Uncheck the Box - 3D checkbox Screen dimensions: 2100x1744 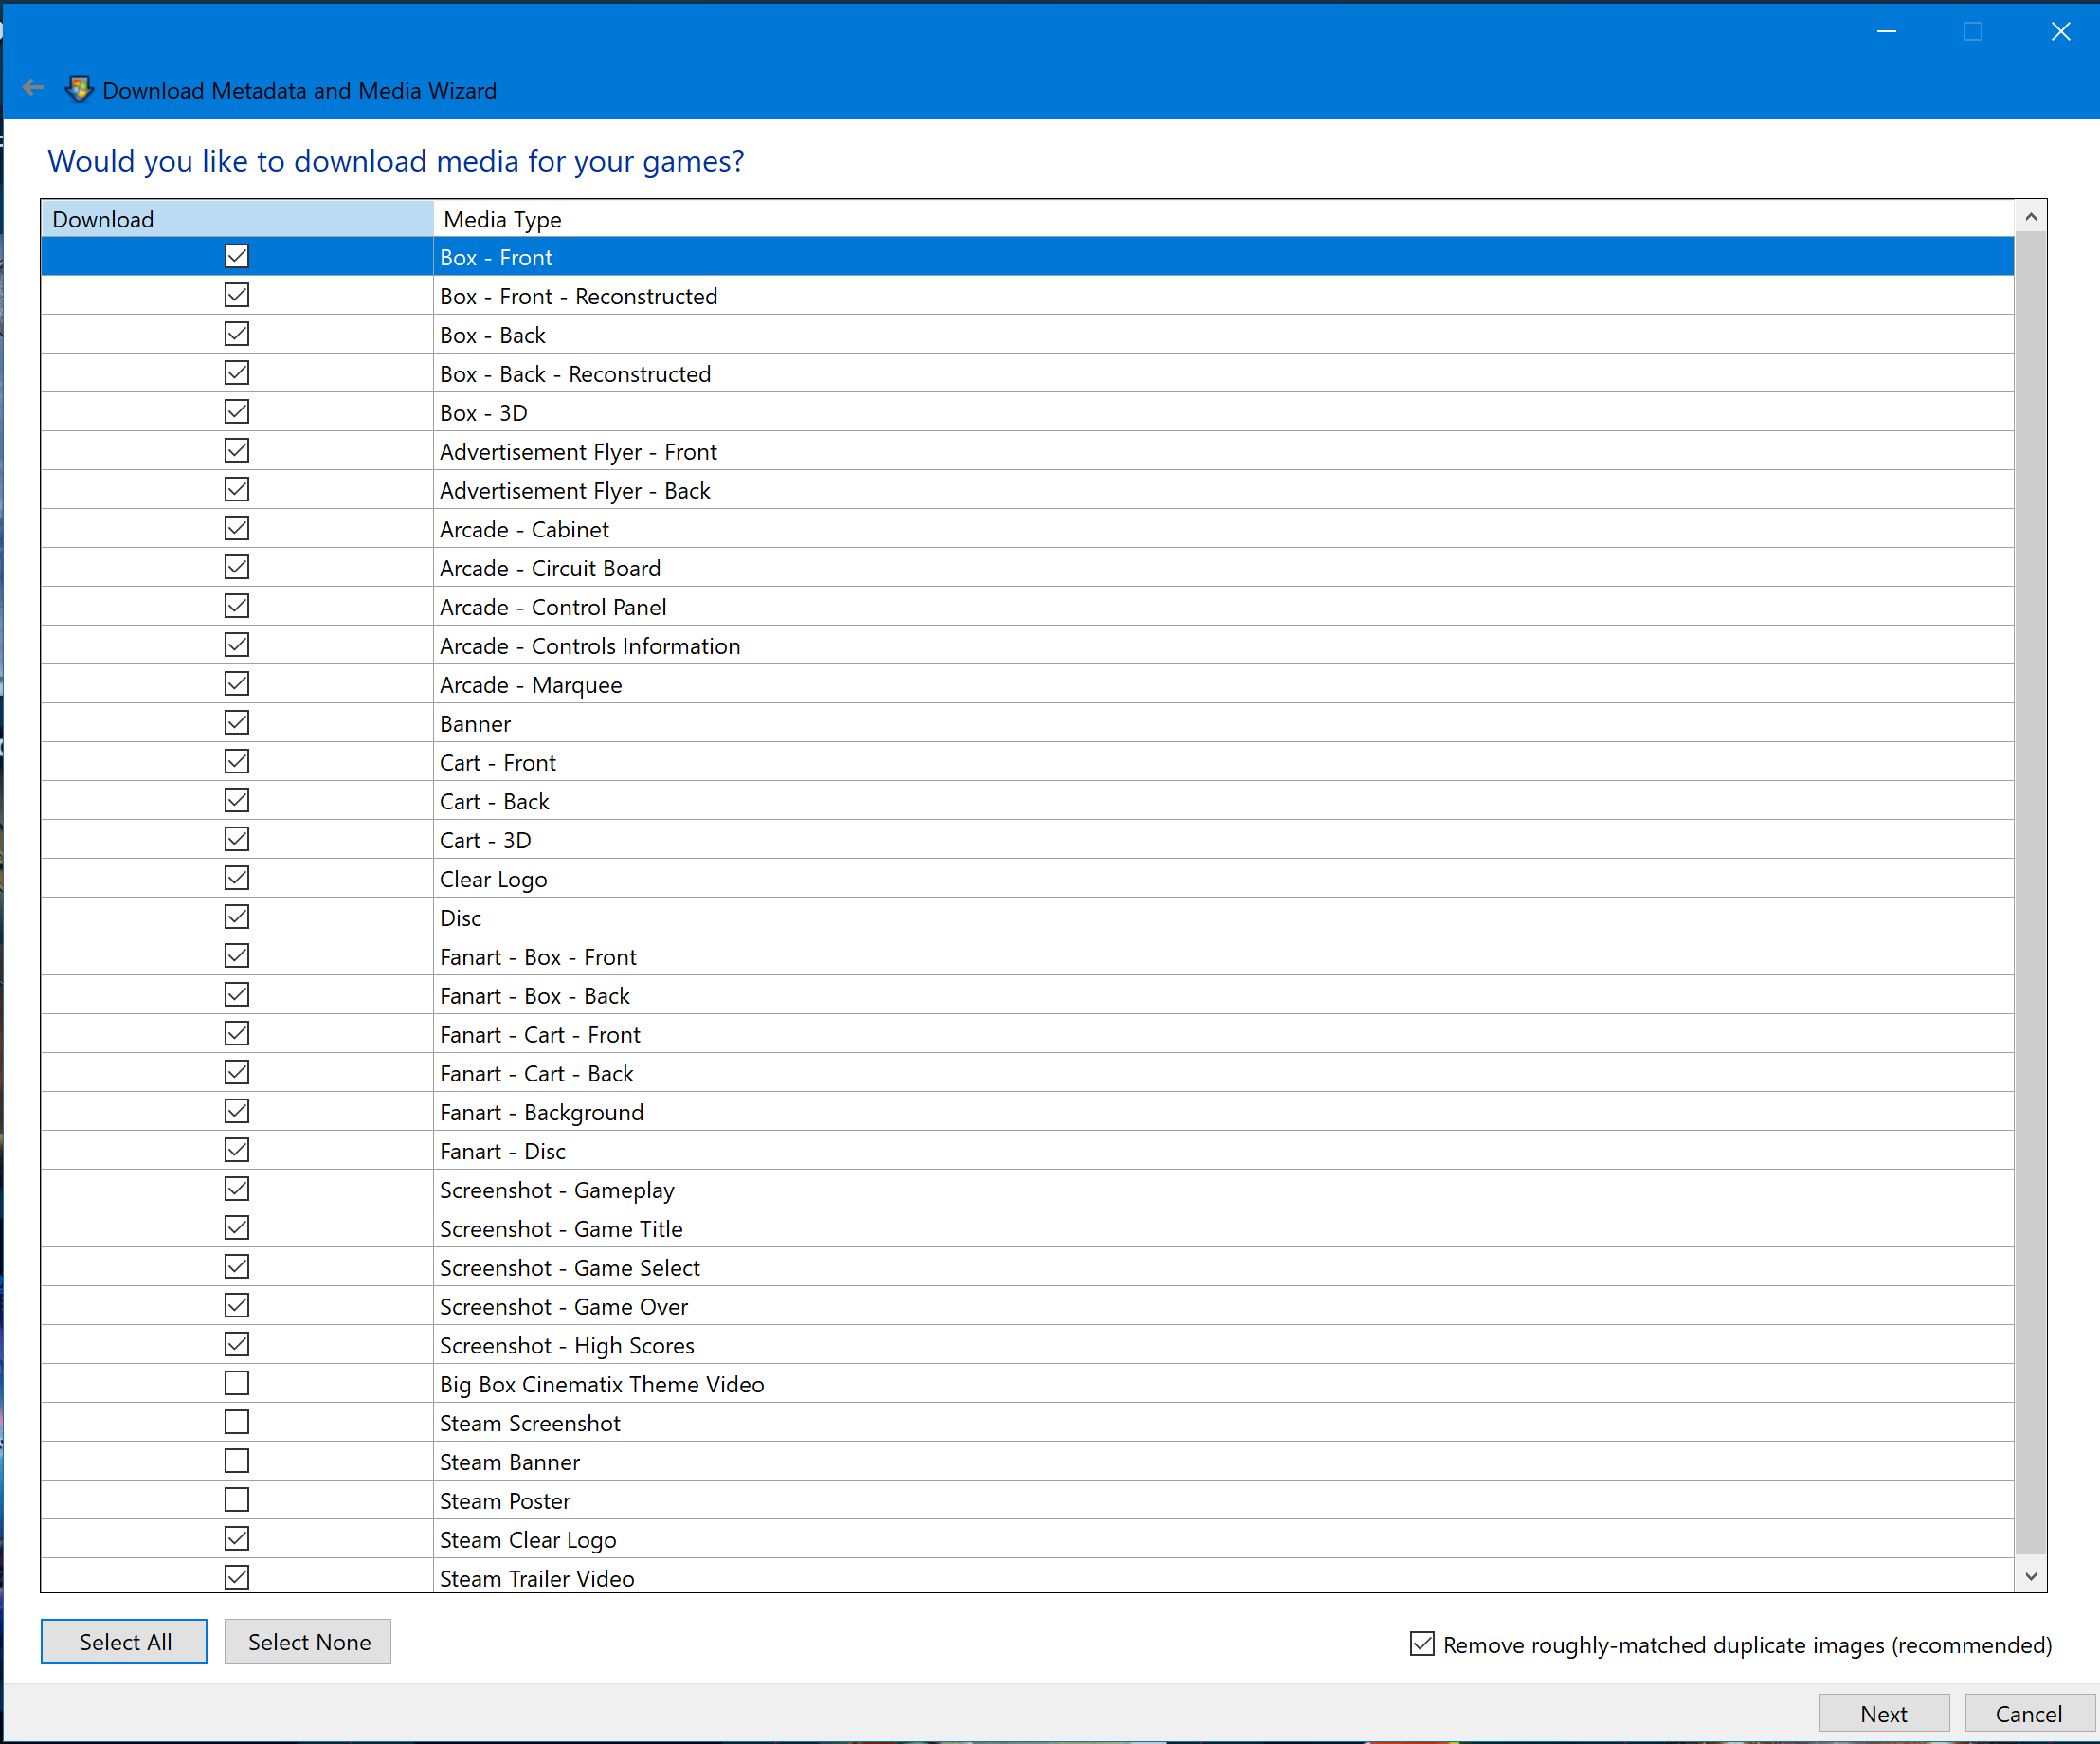(237, 412)
